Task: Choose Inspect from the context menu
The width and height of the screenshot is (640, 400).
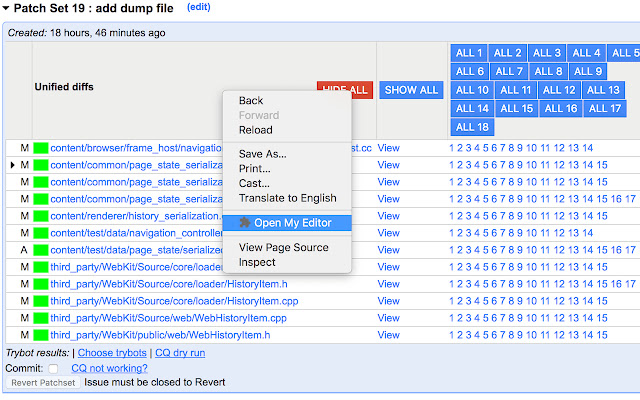Action: [x=257, y=262]
